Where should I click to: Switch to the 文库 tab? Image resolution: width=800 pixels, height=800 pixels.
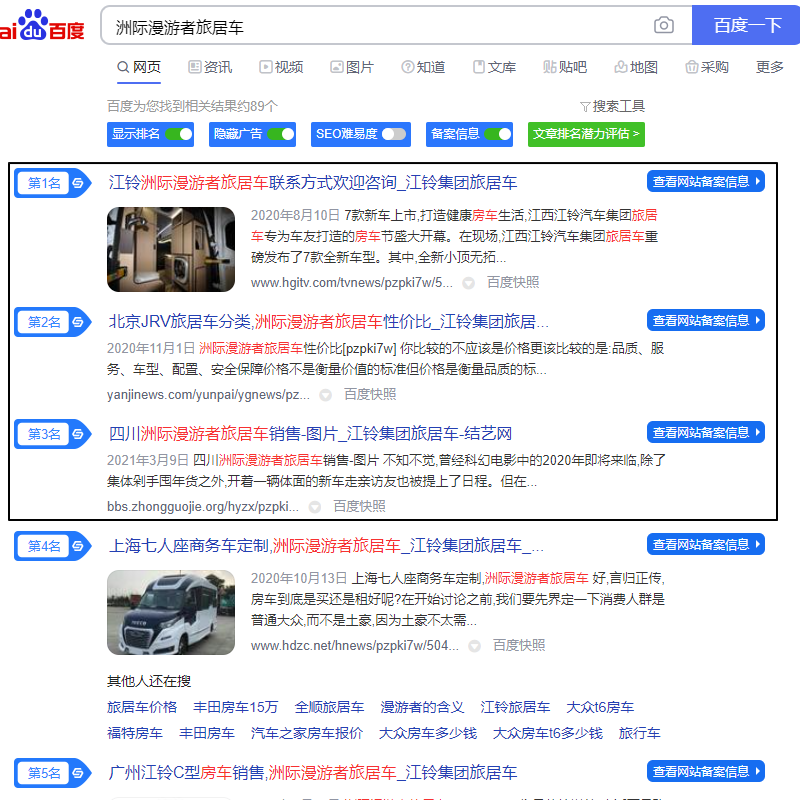494,67
